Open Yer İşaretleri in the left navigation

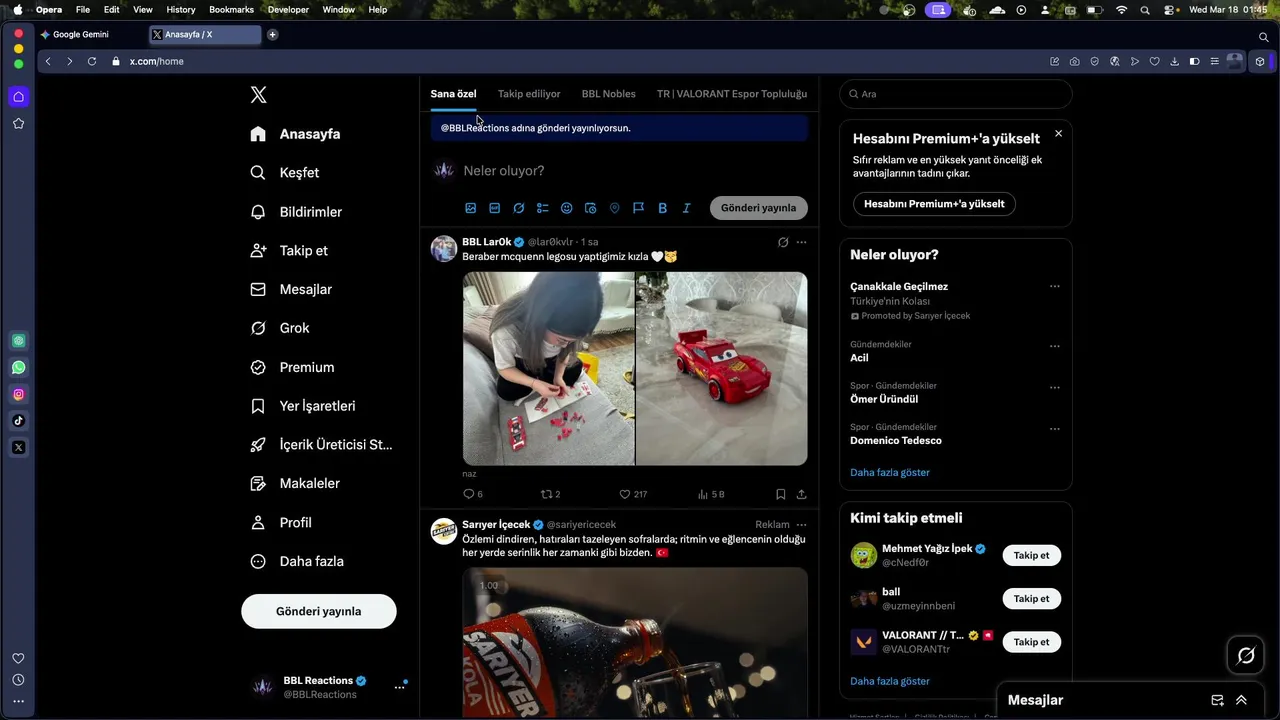pyautogui.click(x=304, y=406)
